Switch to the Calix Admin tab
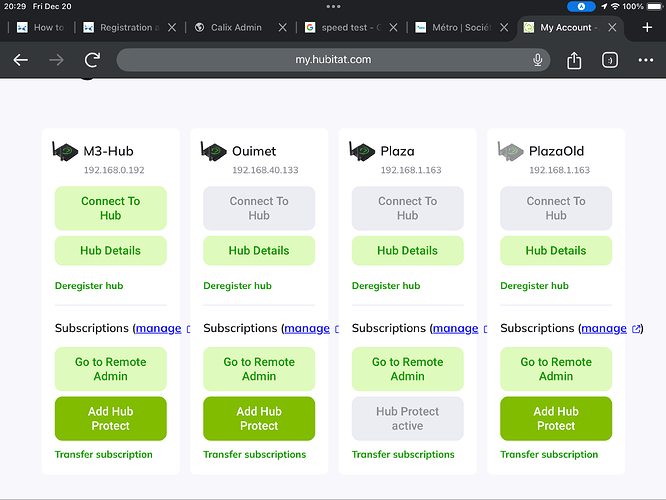 tap(229, 28)
